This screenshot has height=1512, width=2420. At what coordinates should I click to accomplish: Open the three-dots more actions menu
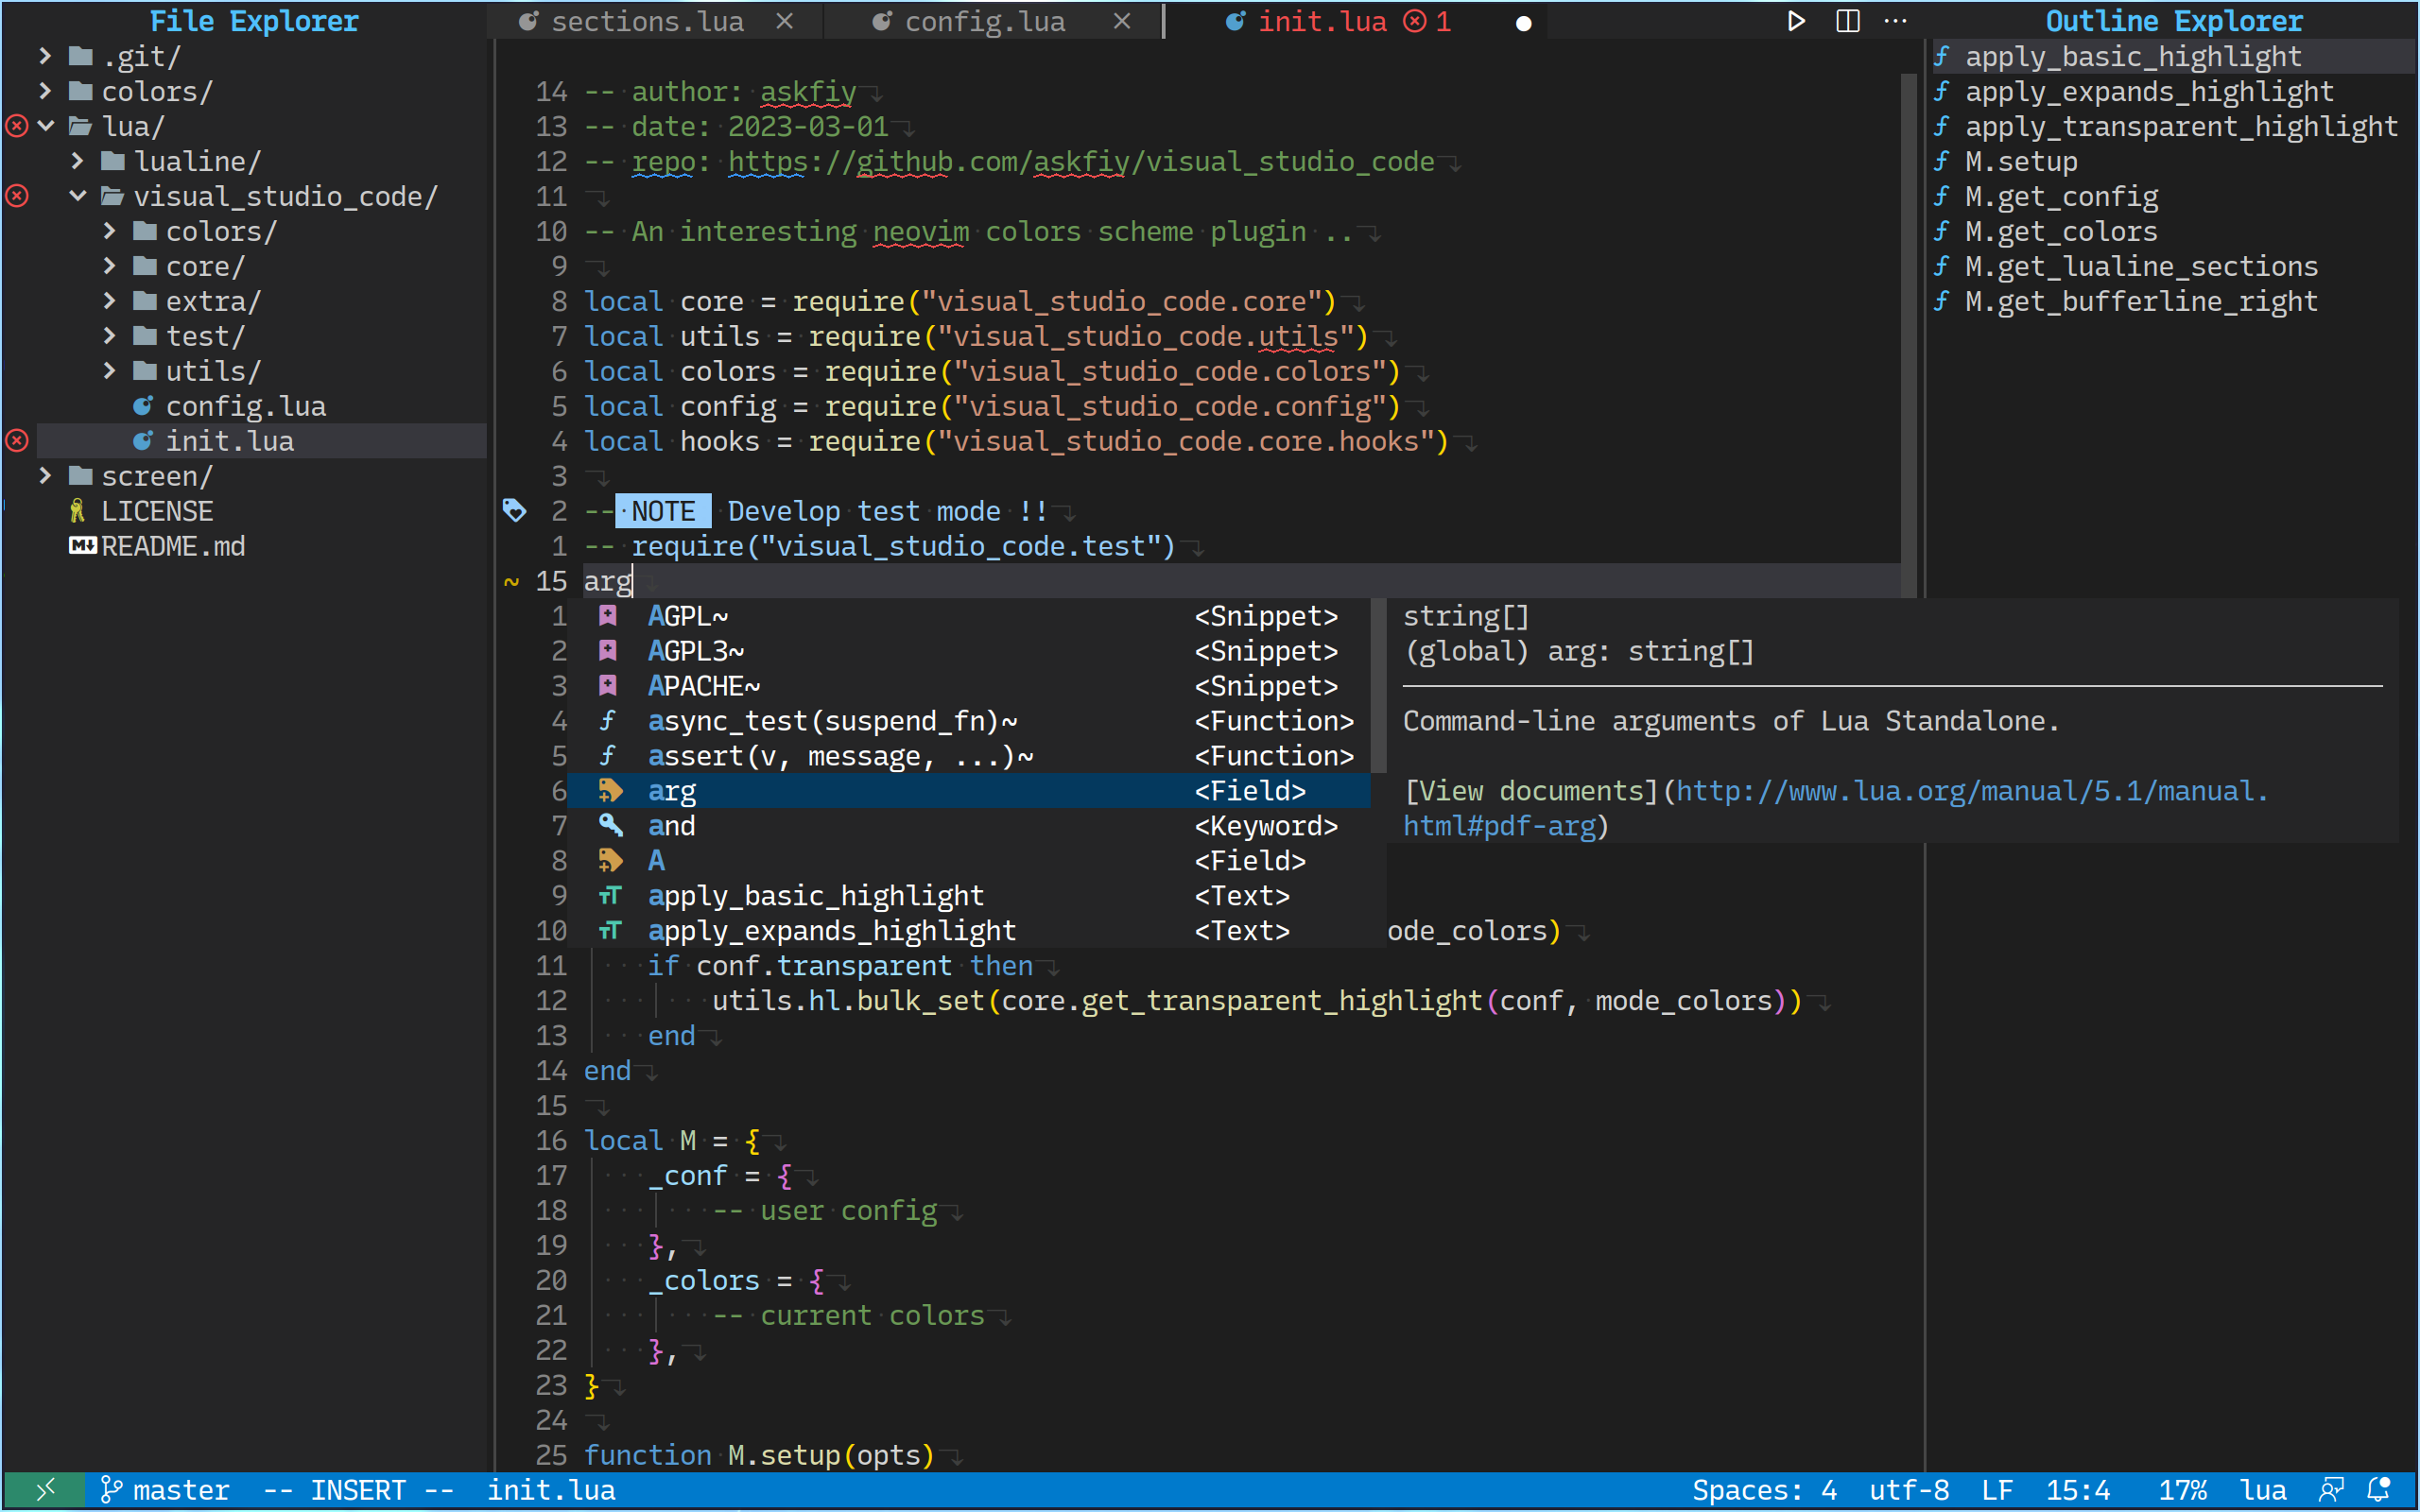pos(1895,21)
